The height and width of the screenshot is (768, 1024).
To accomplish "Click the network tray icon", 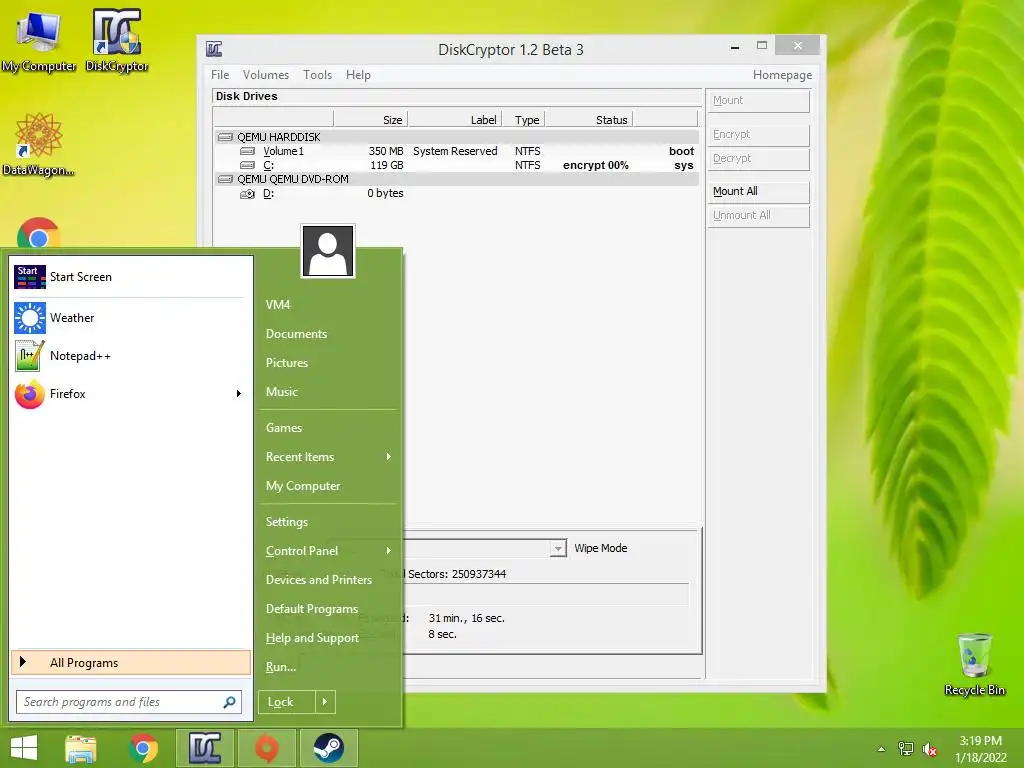I will click(x=906, y=748).
